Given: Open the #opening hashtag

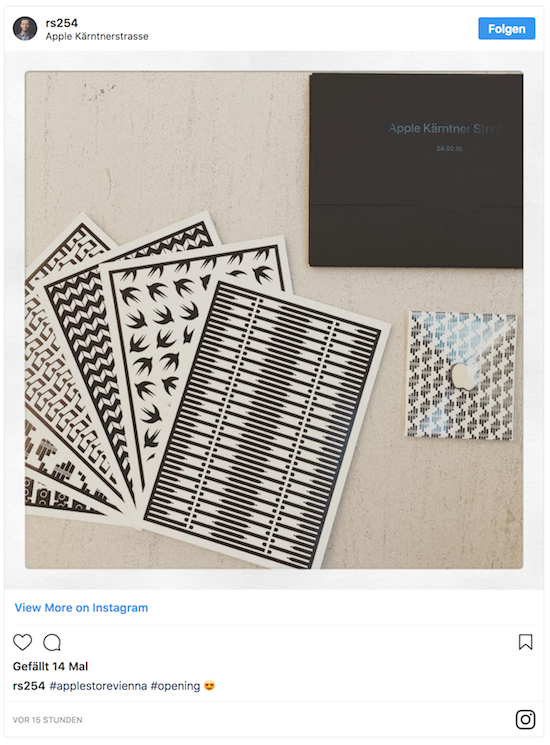Looking at the screenshot, I should click(x=175, y=686).
